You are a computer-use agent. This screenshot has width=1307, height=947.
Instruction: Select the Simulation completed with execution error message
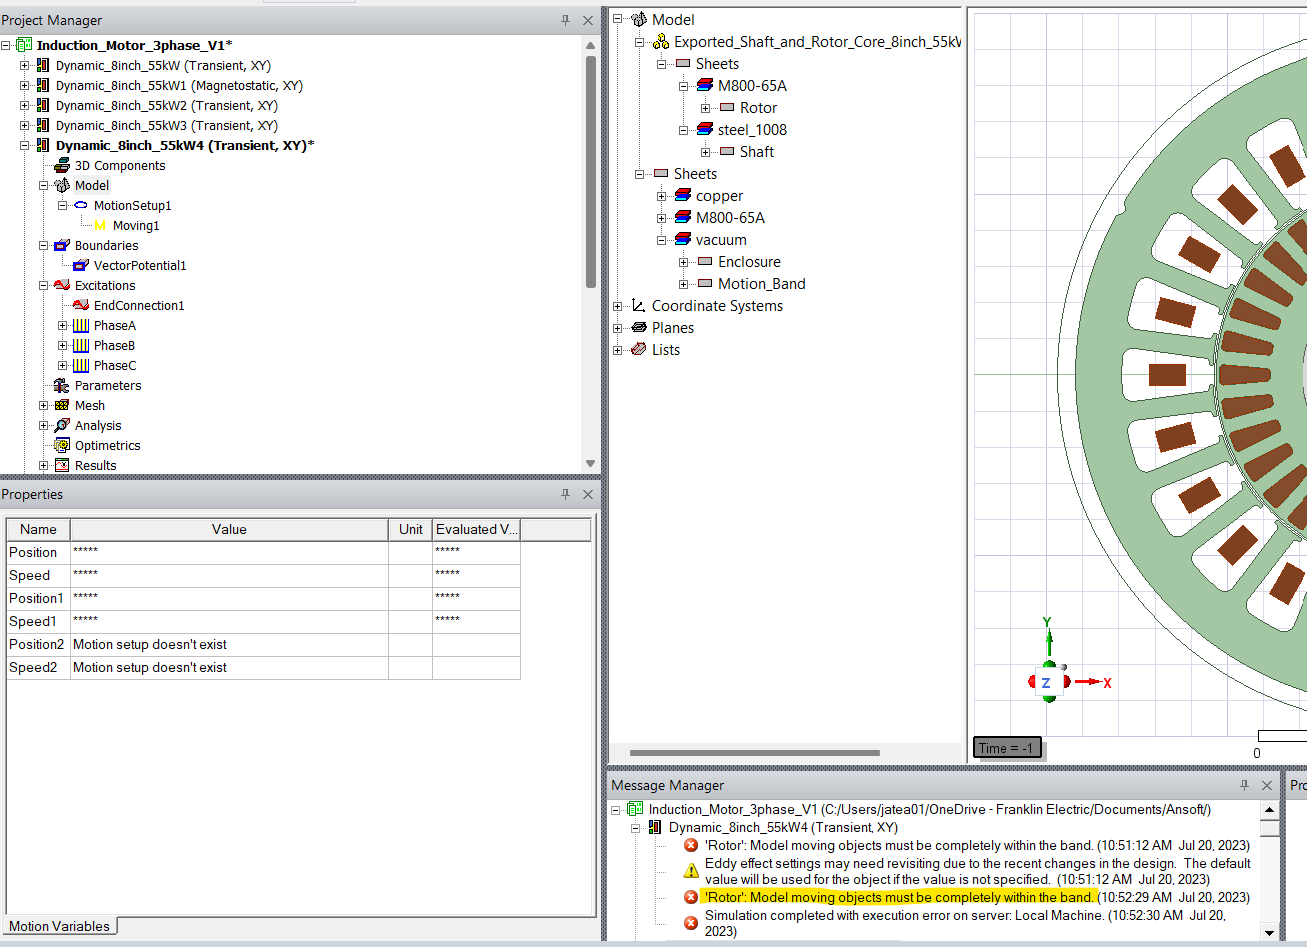point(965,923)
